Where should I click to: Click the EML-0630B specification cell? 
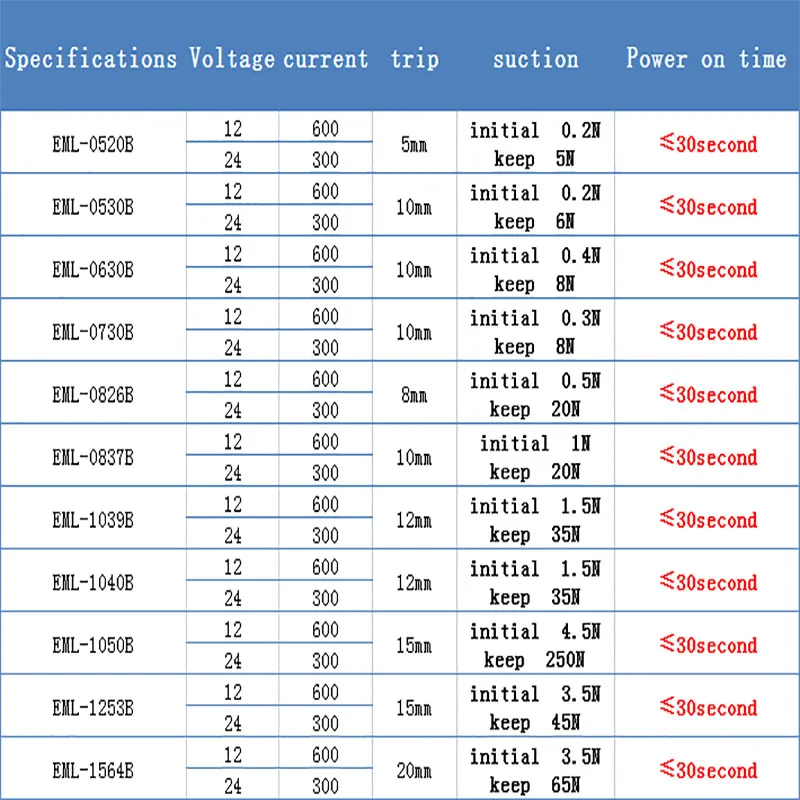[93, 270]
